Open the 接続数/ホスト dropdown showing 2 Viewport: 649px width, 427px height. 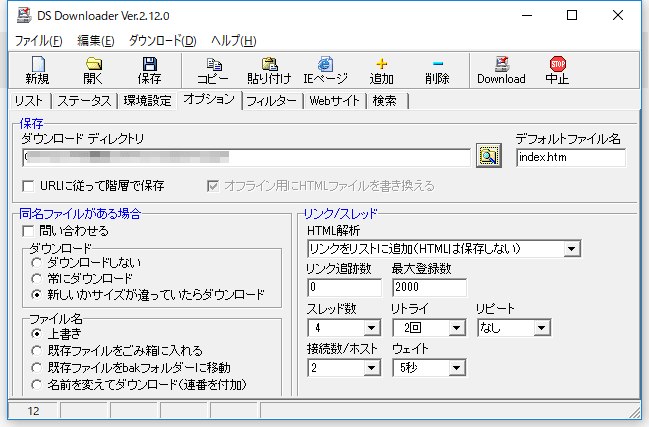(372, 367)
